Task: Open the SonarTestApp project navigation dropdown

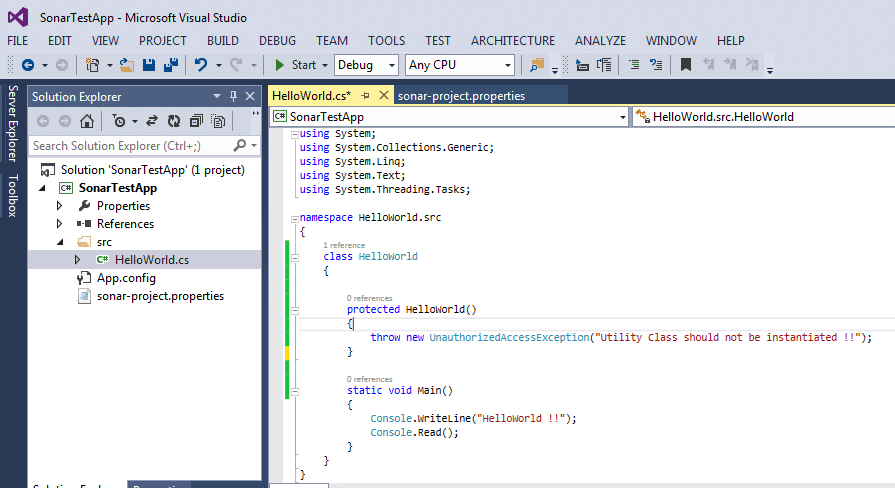Action: 449,116
